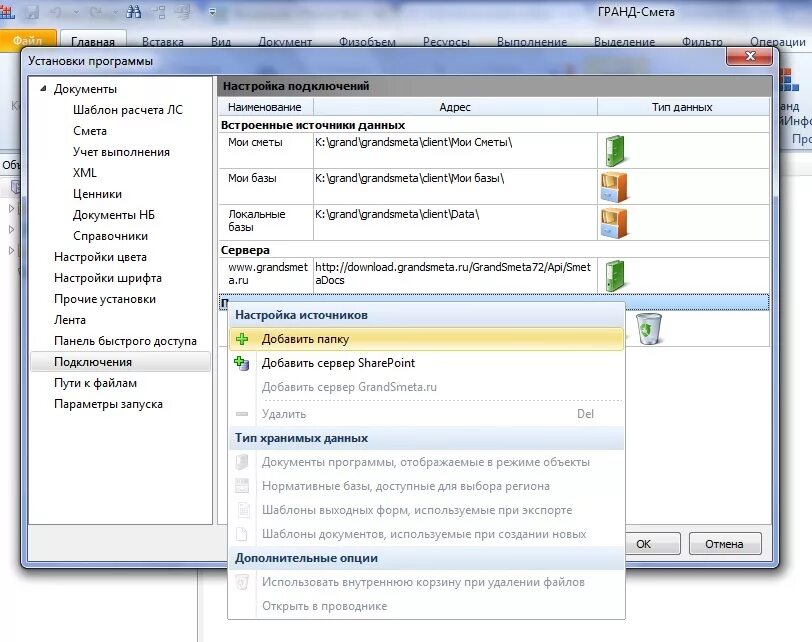This screenshot has width=812, height=642.
Task: Open the quick access toolbar customize arrow
Action: pyautogui.click(x=212, y=11)
